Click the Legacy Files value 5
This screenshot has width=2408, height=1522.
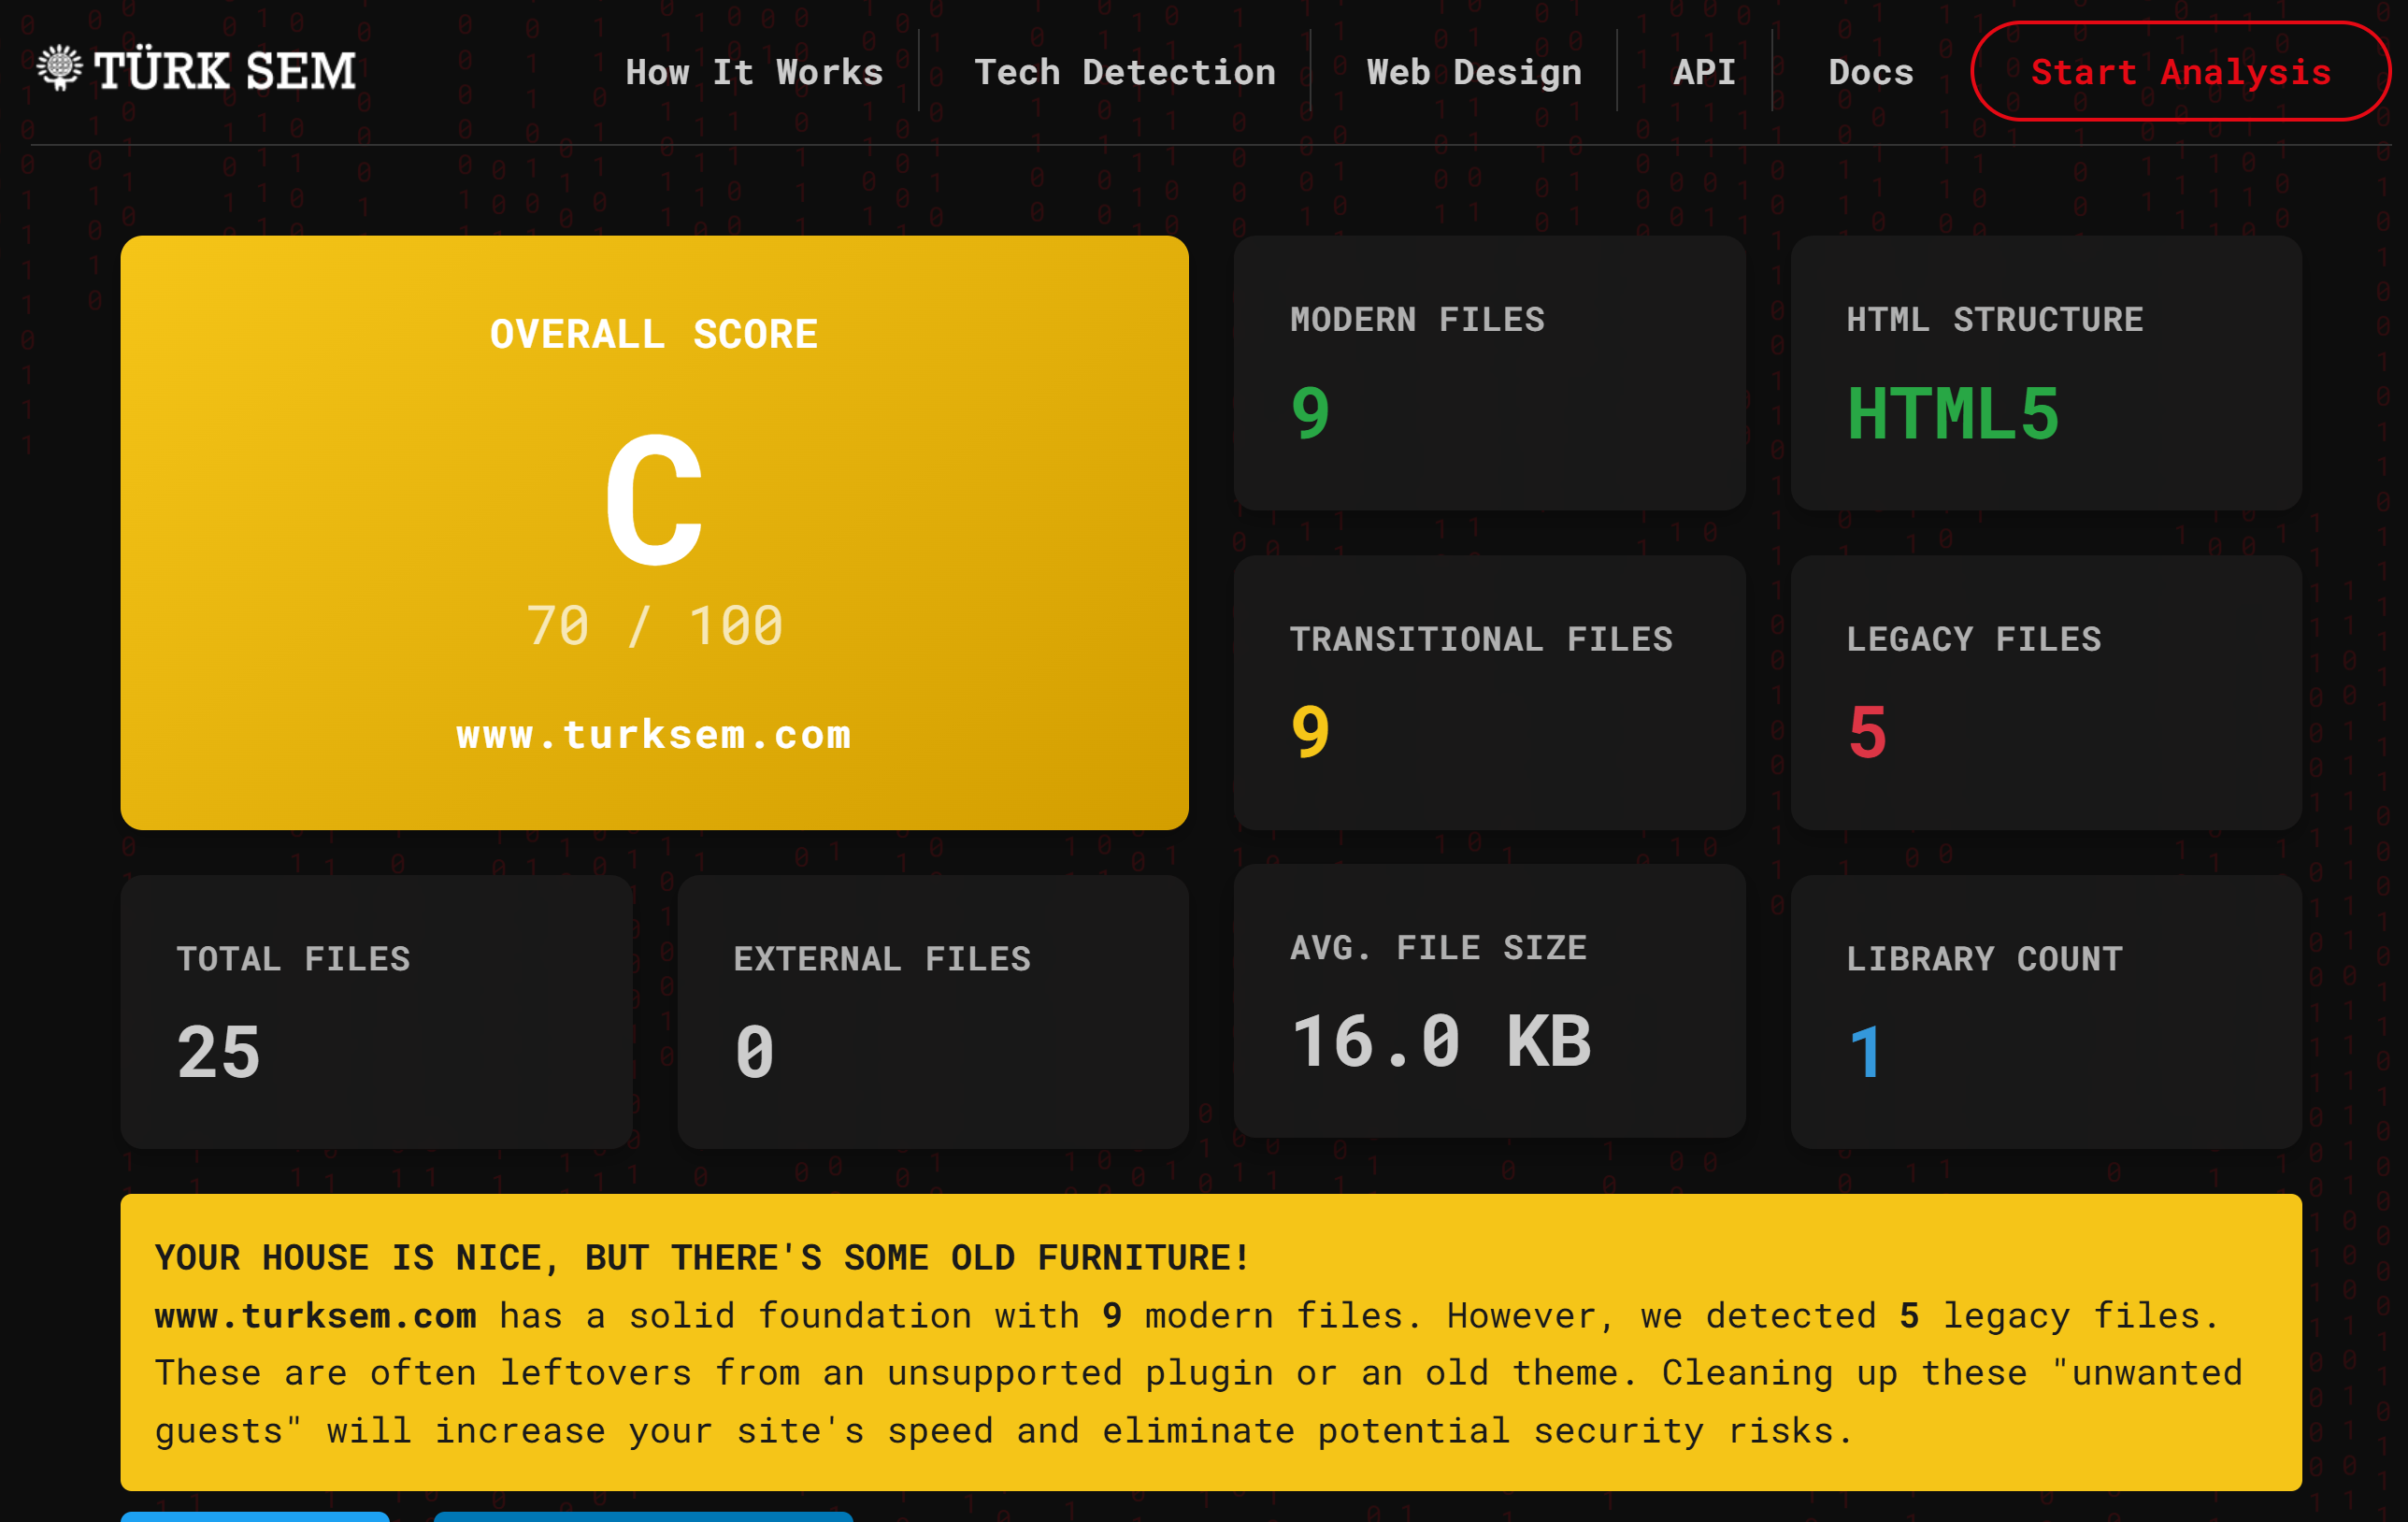point(1867,732)
